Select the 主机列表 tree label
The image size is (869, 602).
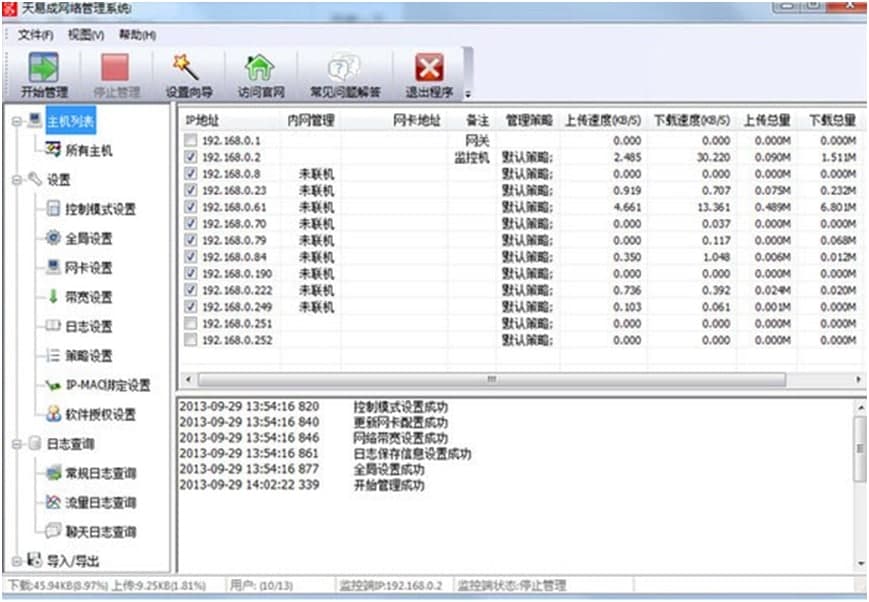(x=70, y=120)
